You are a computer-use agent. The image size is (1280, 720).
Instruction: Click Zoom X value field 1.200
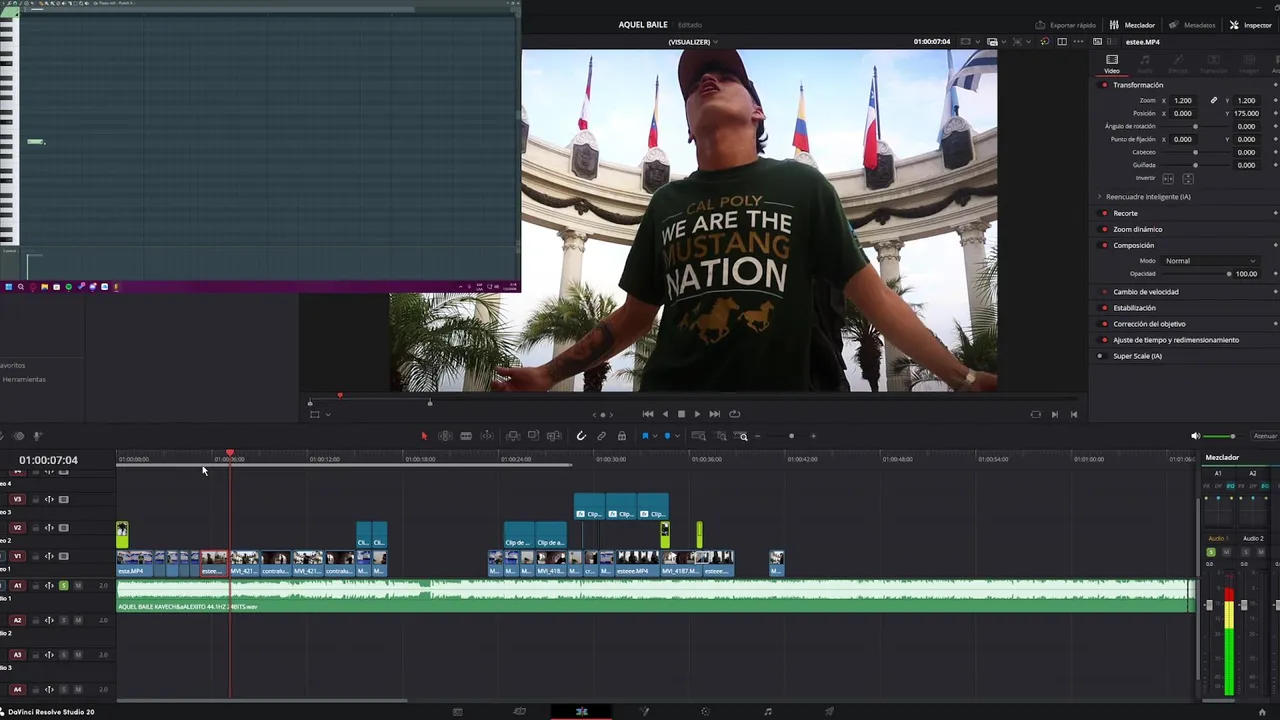tap(1183, 100)
